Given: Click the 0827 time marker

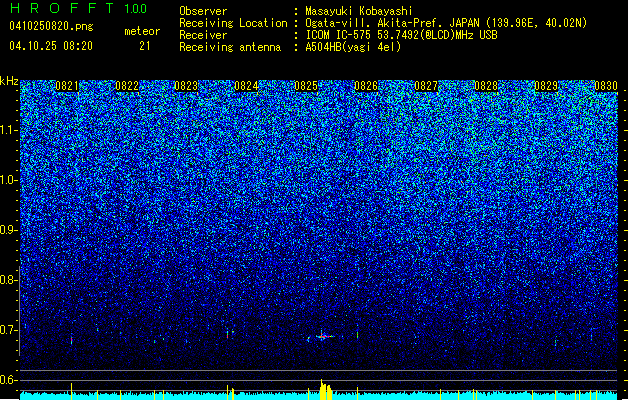Looking at the screenshot, I should pyautogui.click(x=426, y=86).
